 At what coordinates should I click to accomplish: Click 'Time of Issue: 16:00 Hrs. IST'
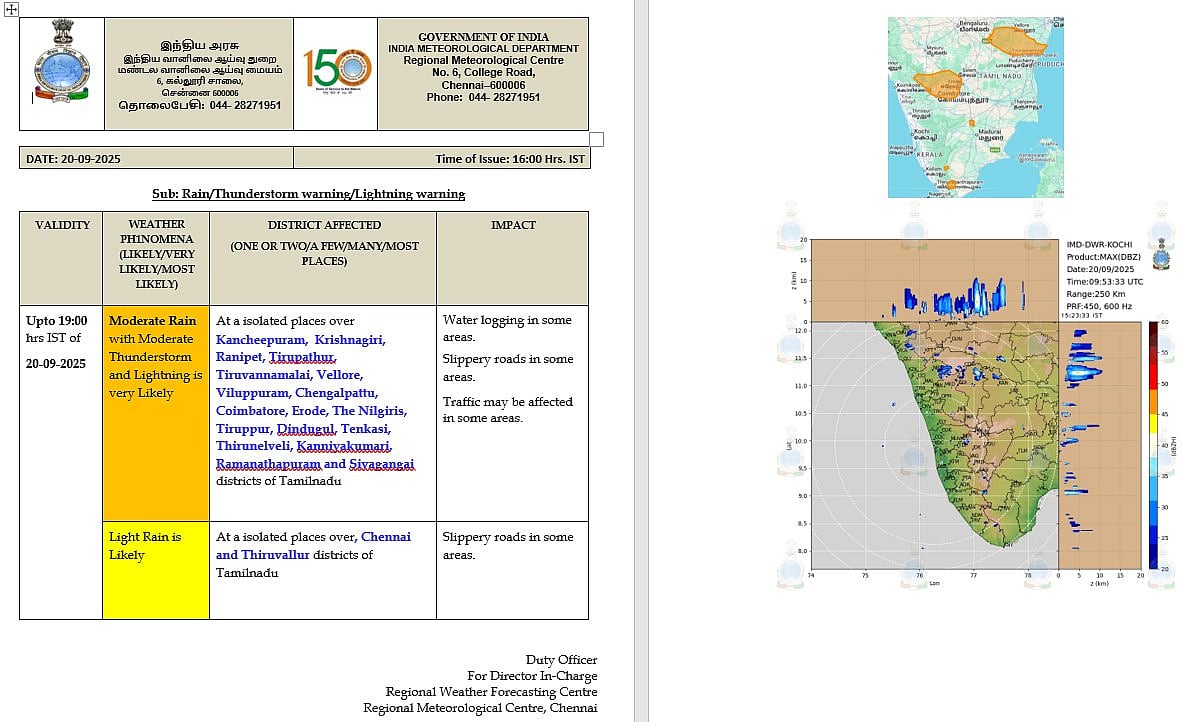(510, 159)
